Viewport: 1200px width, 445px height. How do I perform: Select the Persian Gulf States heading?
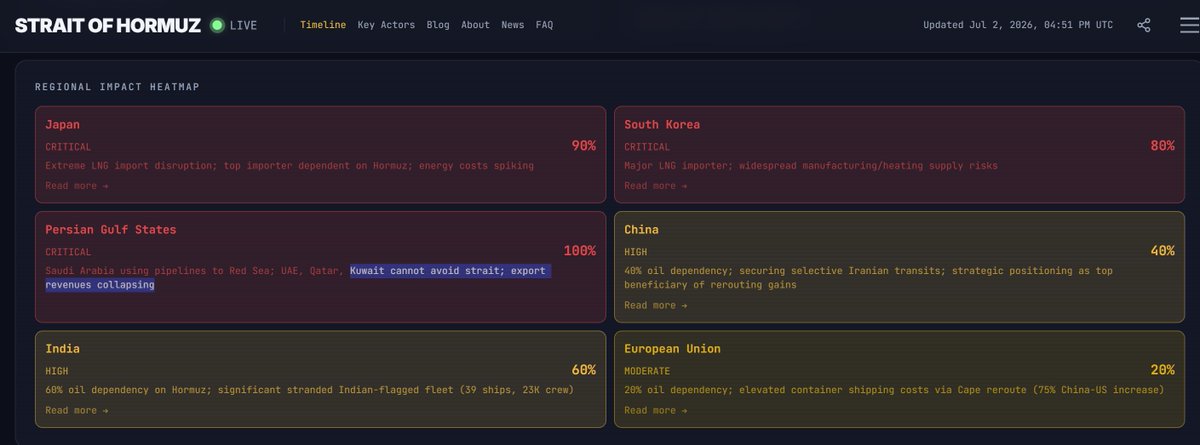(x=110, y=230)
